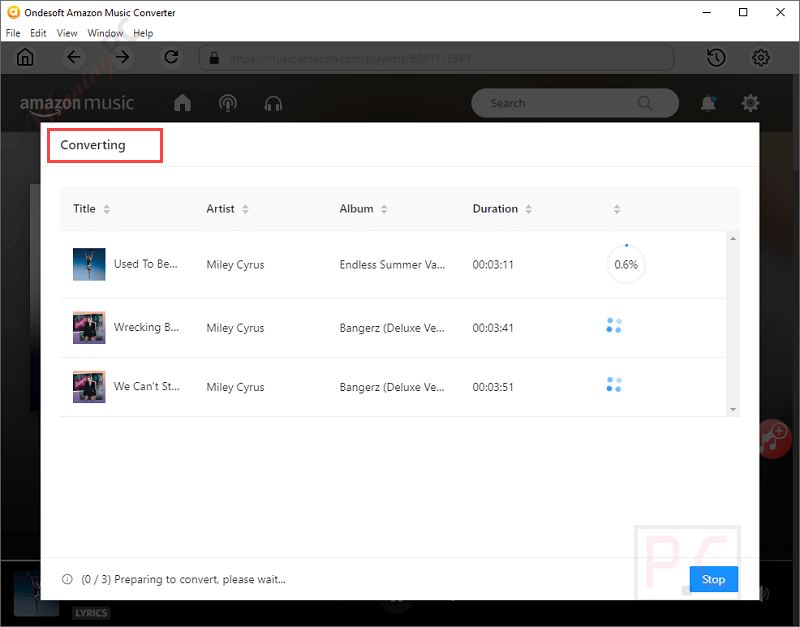800x627 pixels.
Task: Open the View menu
Action: point(67,33)
